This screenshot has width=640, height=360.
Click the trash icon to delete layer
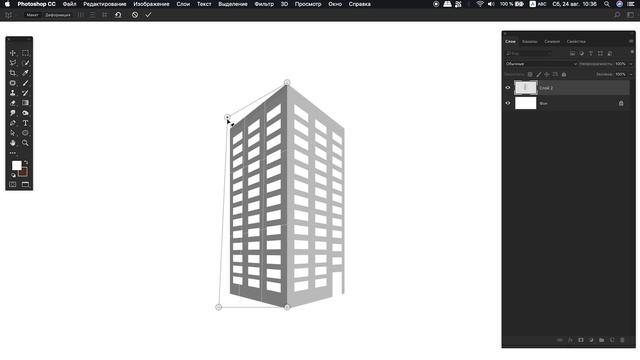click(x=622, y=340)
